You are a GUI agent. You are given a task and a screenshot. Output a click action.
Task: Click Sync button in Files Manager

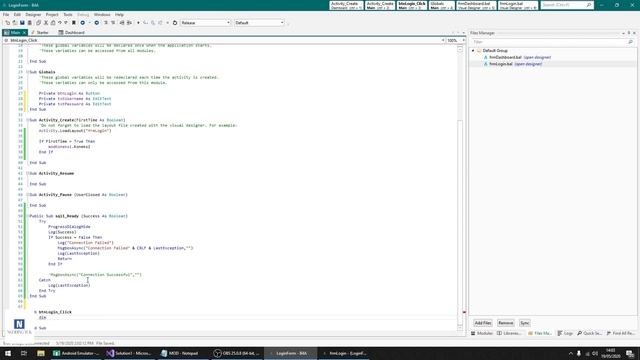(x=524, y=323)
